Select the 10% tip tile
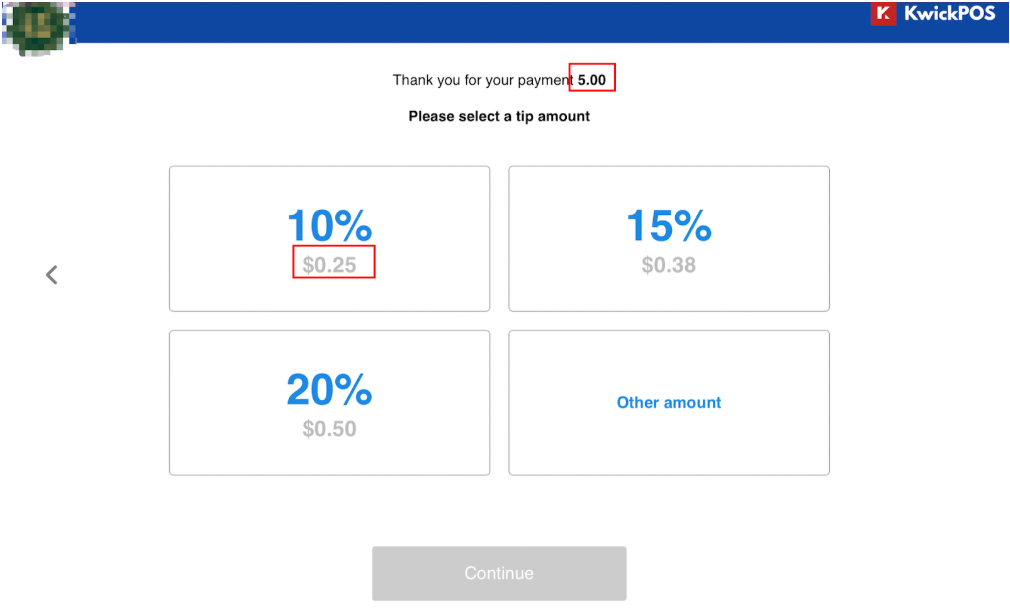The image size is (1010, 616). tap(329, 239)
